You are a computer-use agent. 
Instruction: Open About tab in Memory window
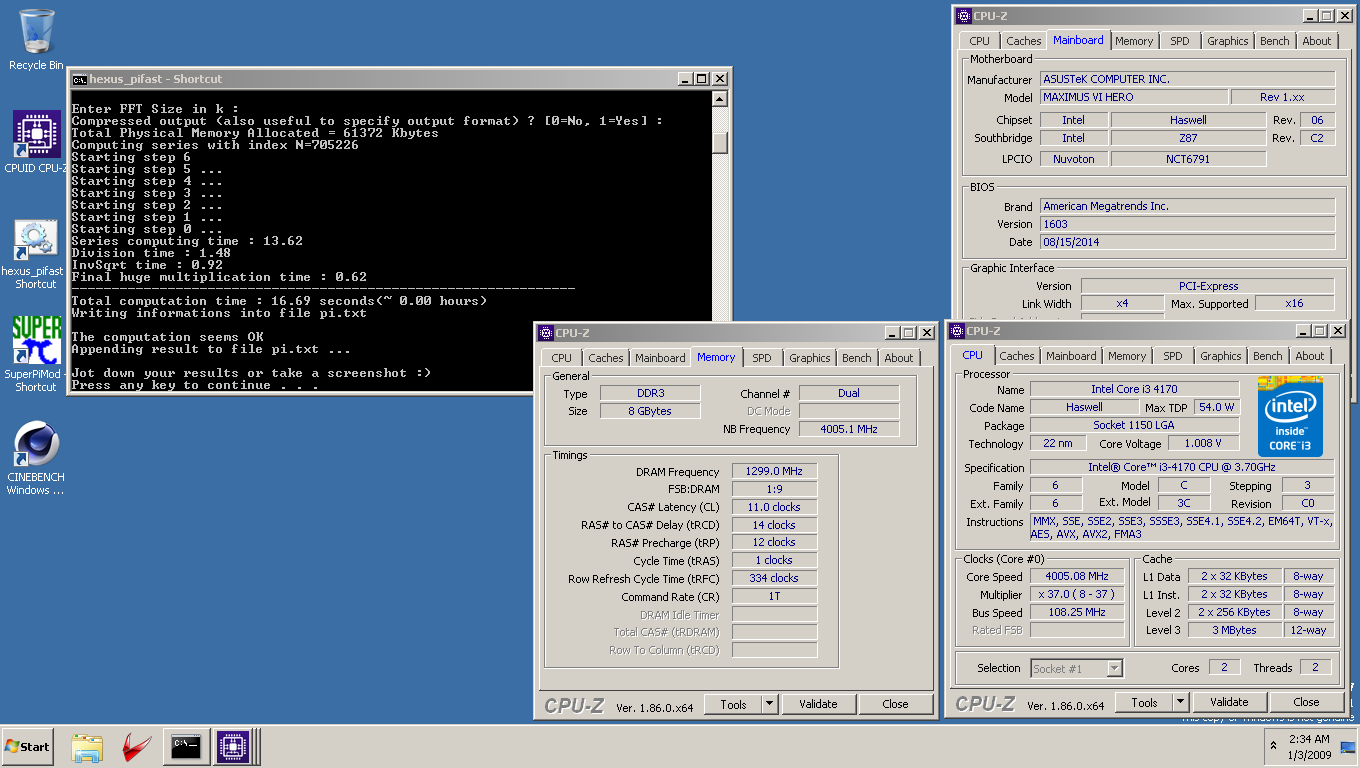pyautogui.click(x=899, y=358)
